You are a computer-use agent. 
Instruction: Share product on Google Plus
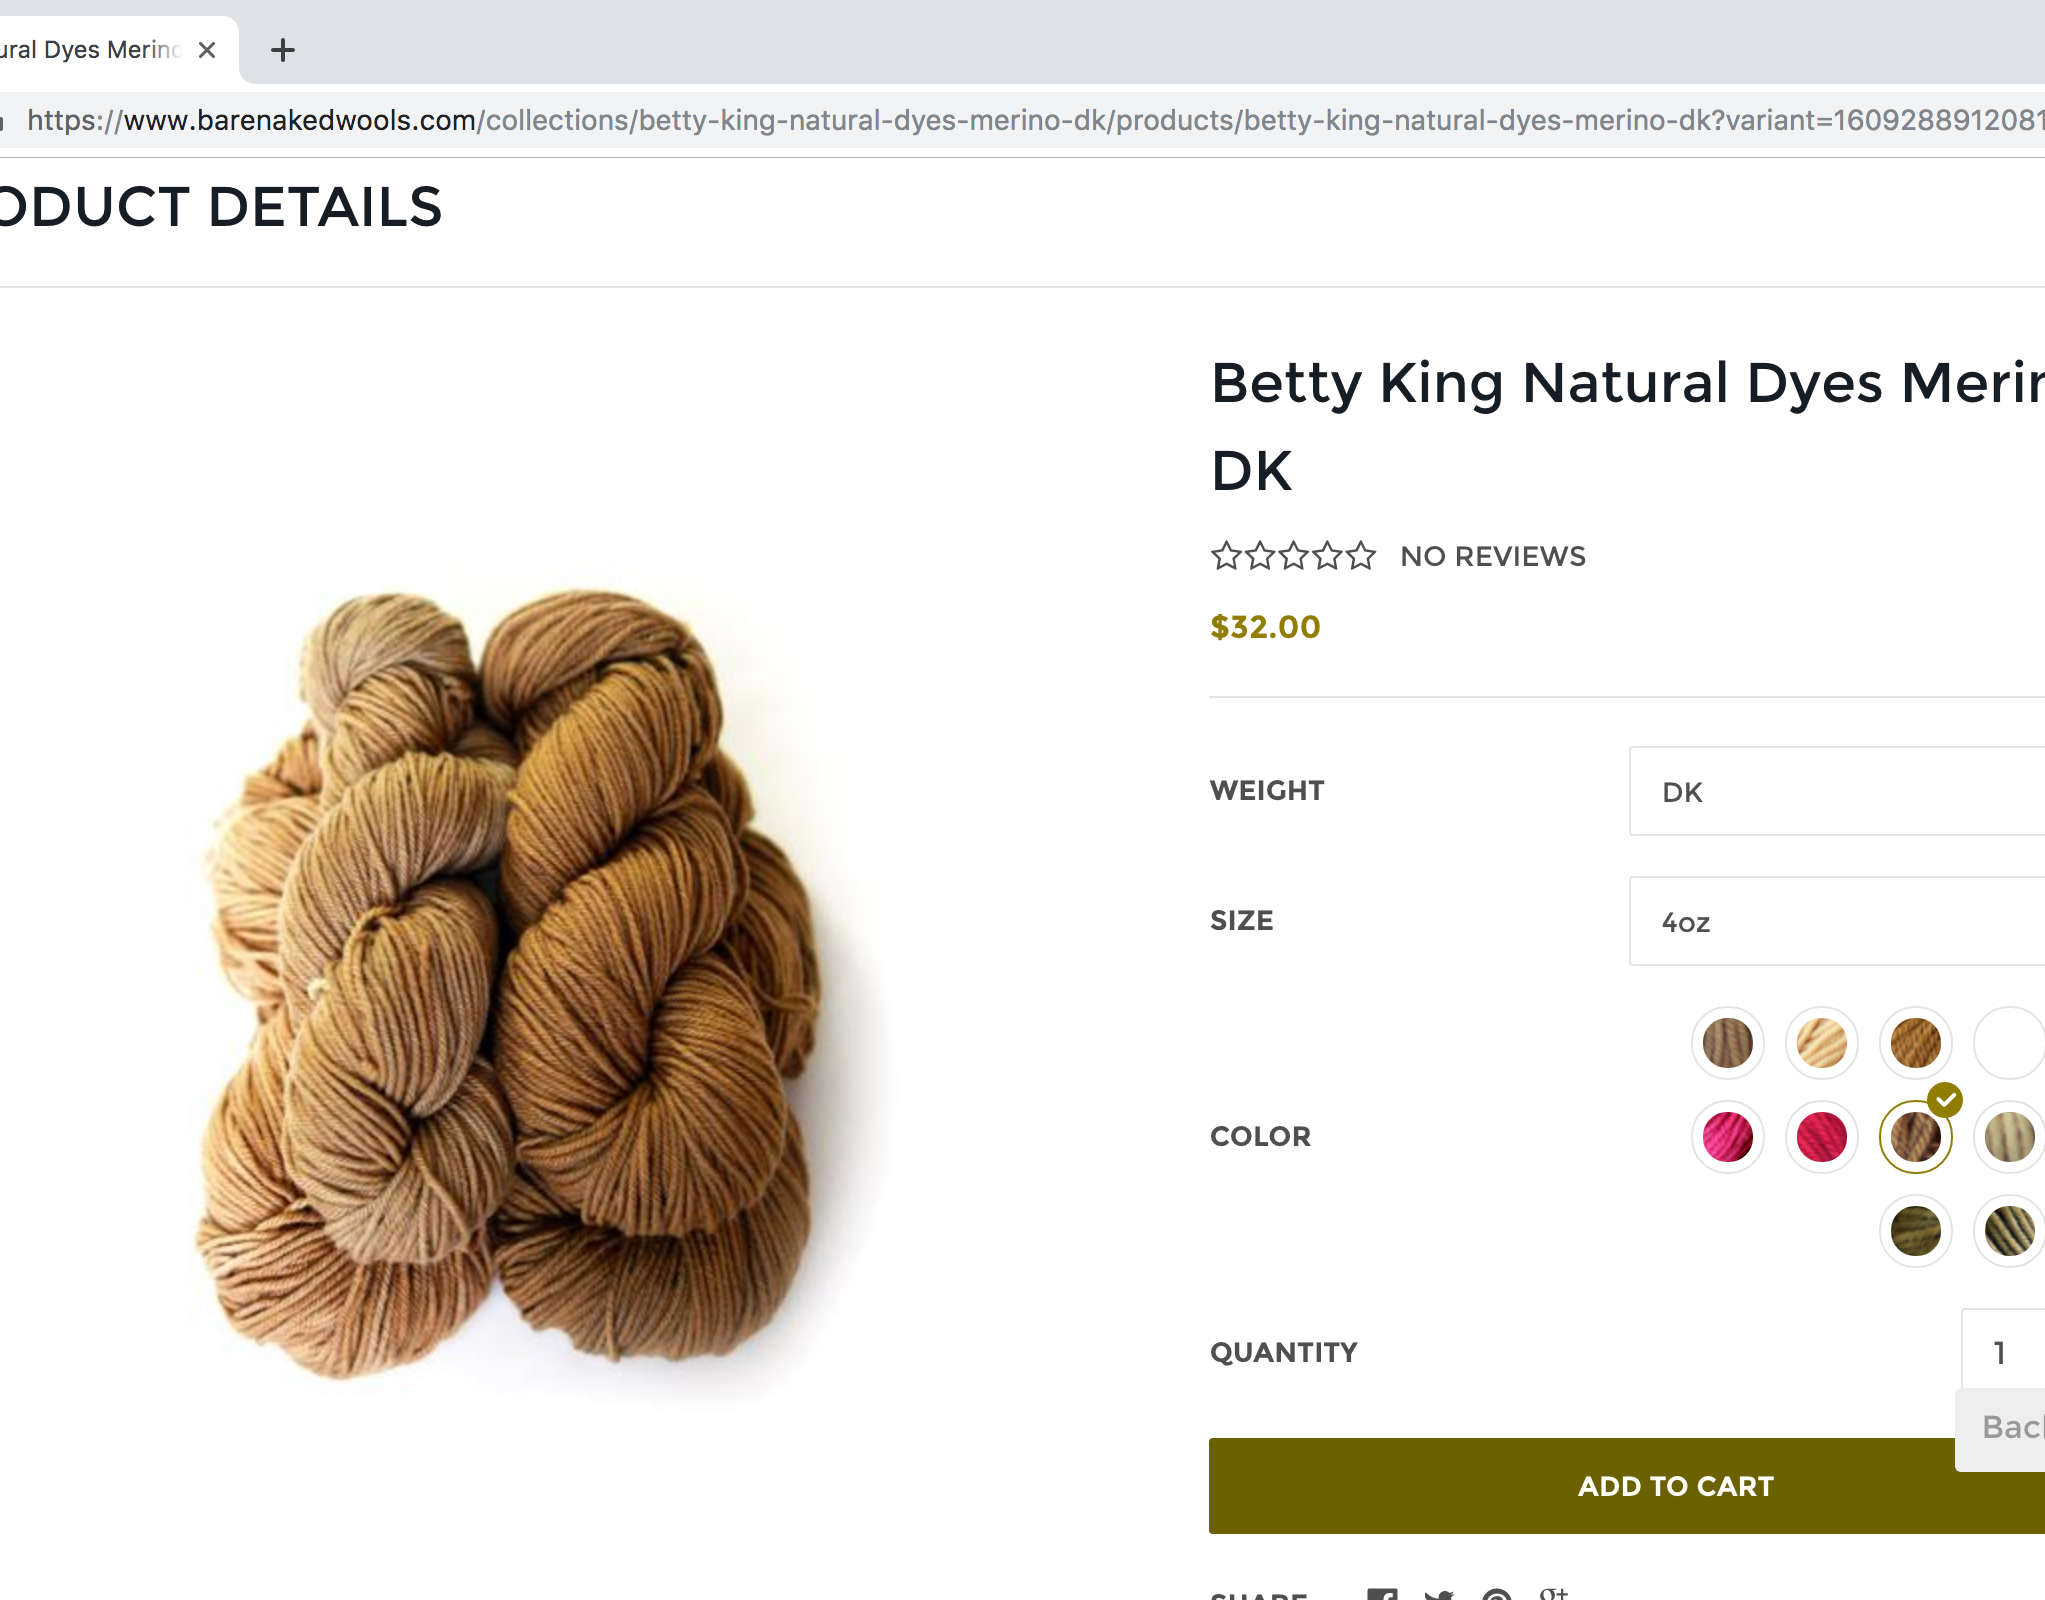(x=1553, y=1592)
